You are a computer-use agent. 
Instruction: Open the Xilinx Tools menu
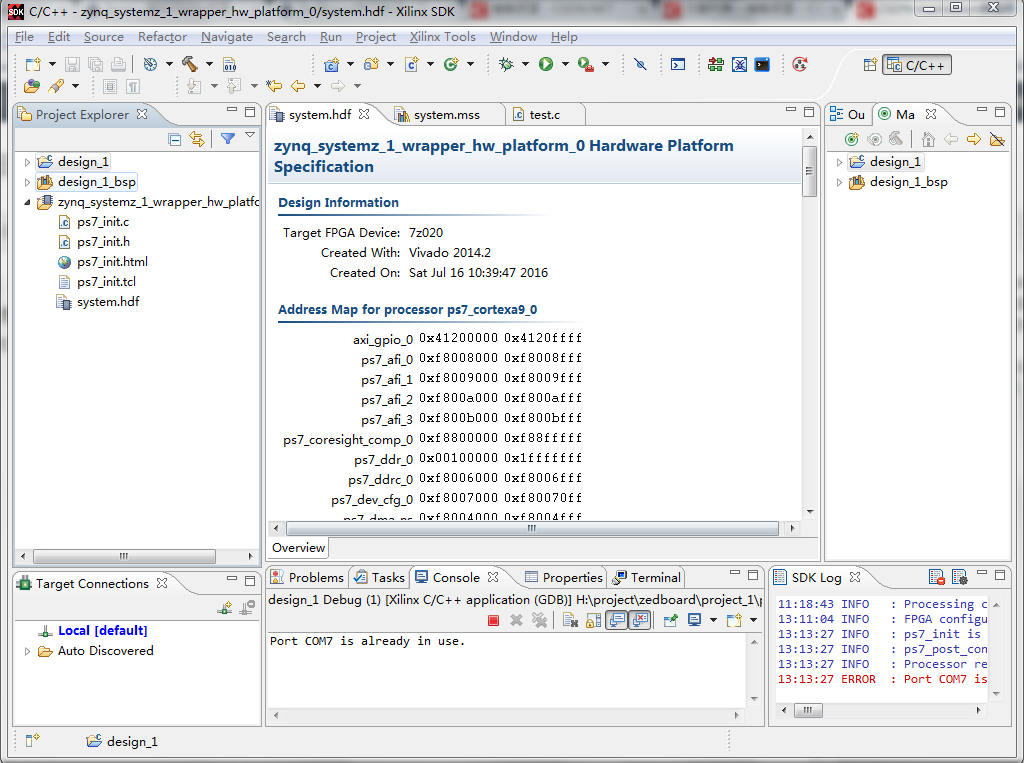point(442,37)
